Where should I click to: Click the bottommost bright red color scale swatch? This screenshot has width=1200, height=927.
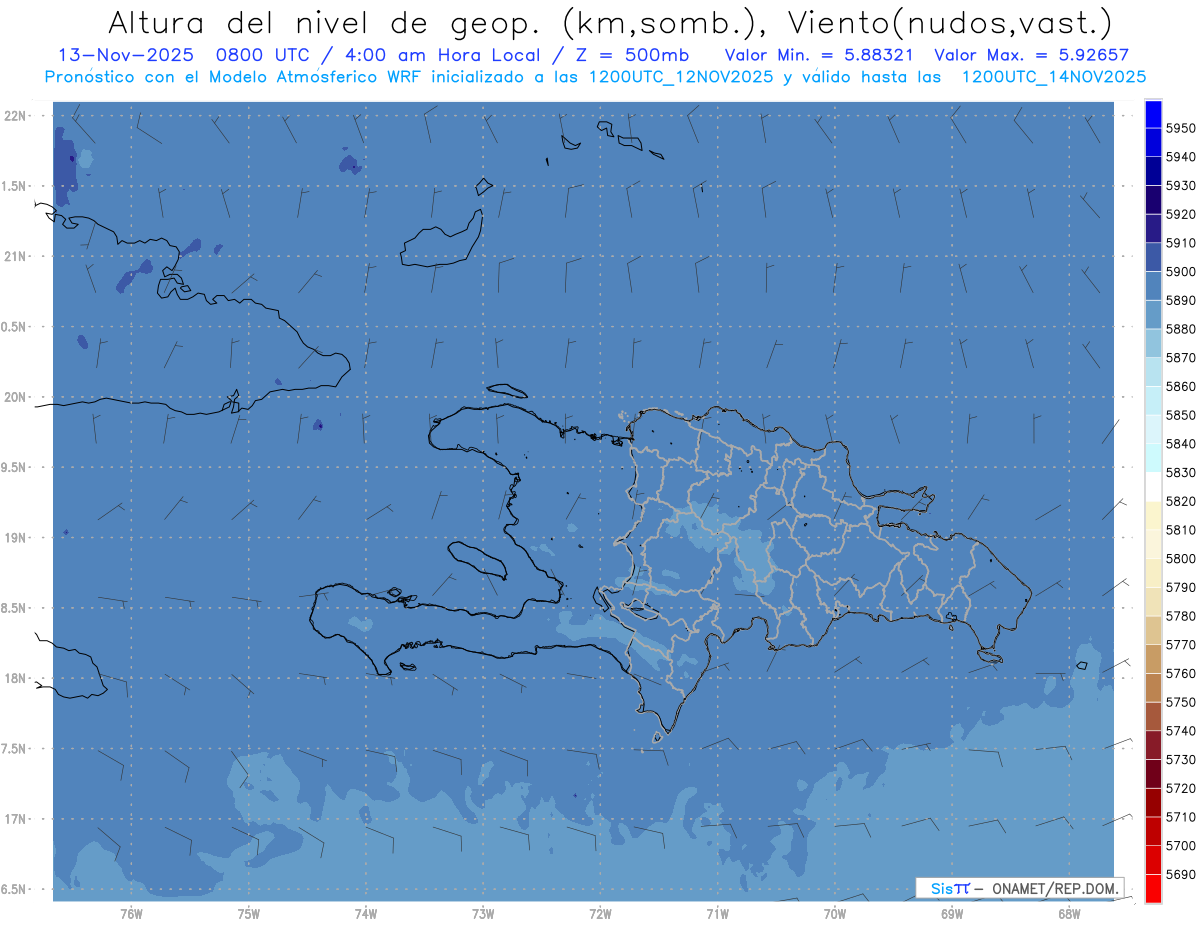(1153, 888)
